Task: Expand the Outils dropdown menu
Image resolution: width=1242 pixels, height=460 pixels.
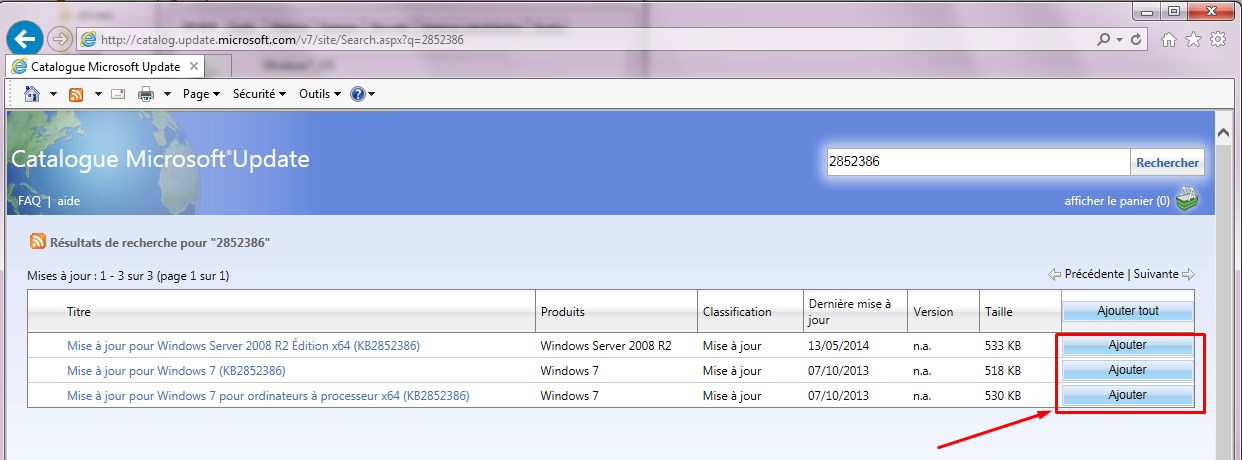Action: (320, 94)
